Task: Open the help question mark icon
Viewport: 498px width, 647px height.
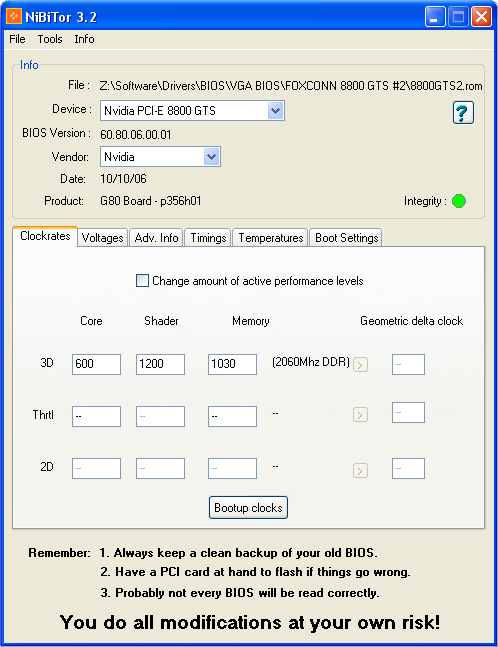Action: point(463,113)
